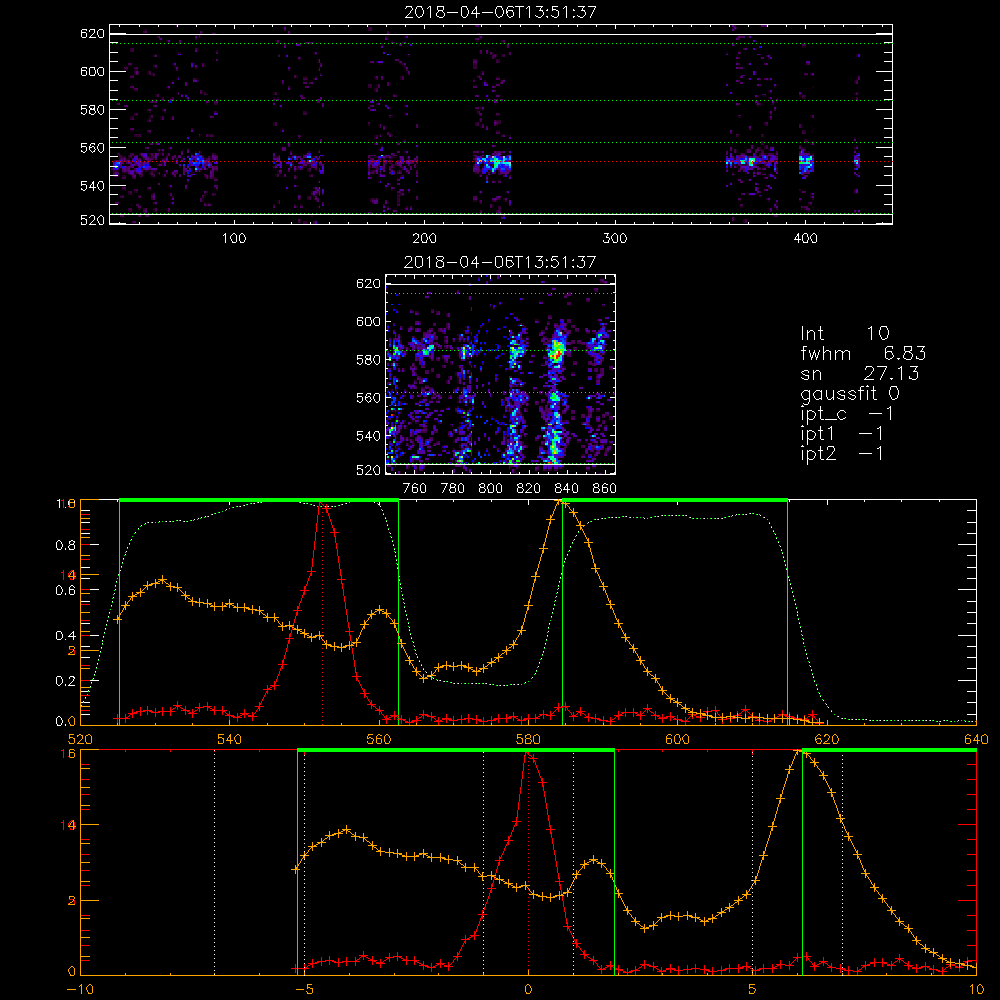Click y-axis label 0.4 on third plot
Image resolution: width=1000 pixels, height=1000 pixels.
coord(66,635)
